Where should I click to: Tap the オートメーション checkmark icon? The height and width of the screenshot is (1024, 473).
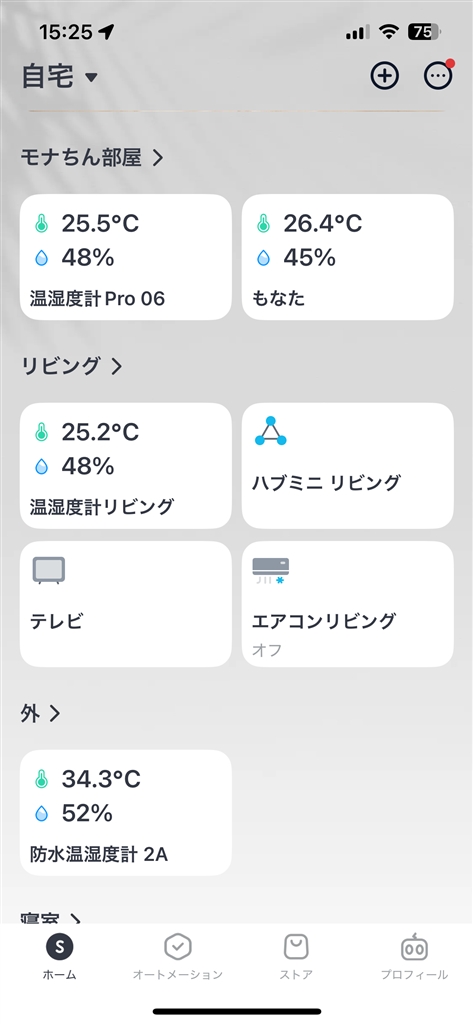coord(177,946)
